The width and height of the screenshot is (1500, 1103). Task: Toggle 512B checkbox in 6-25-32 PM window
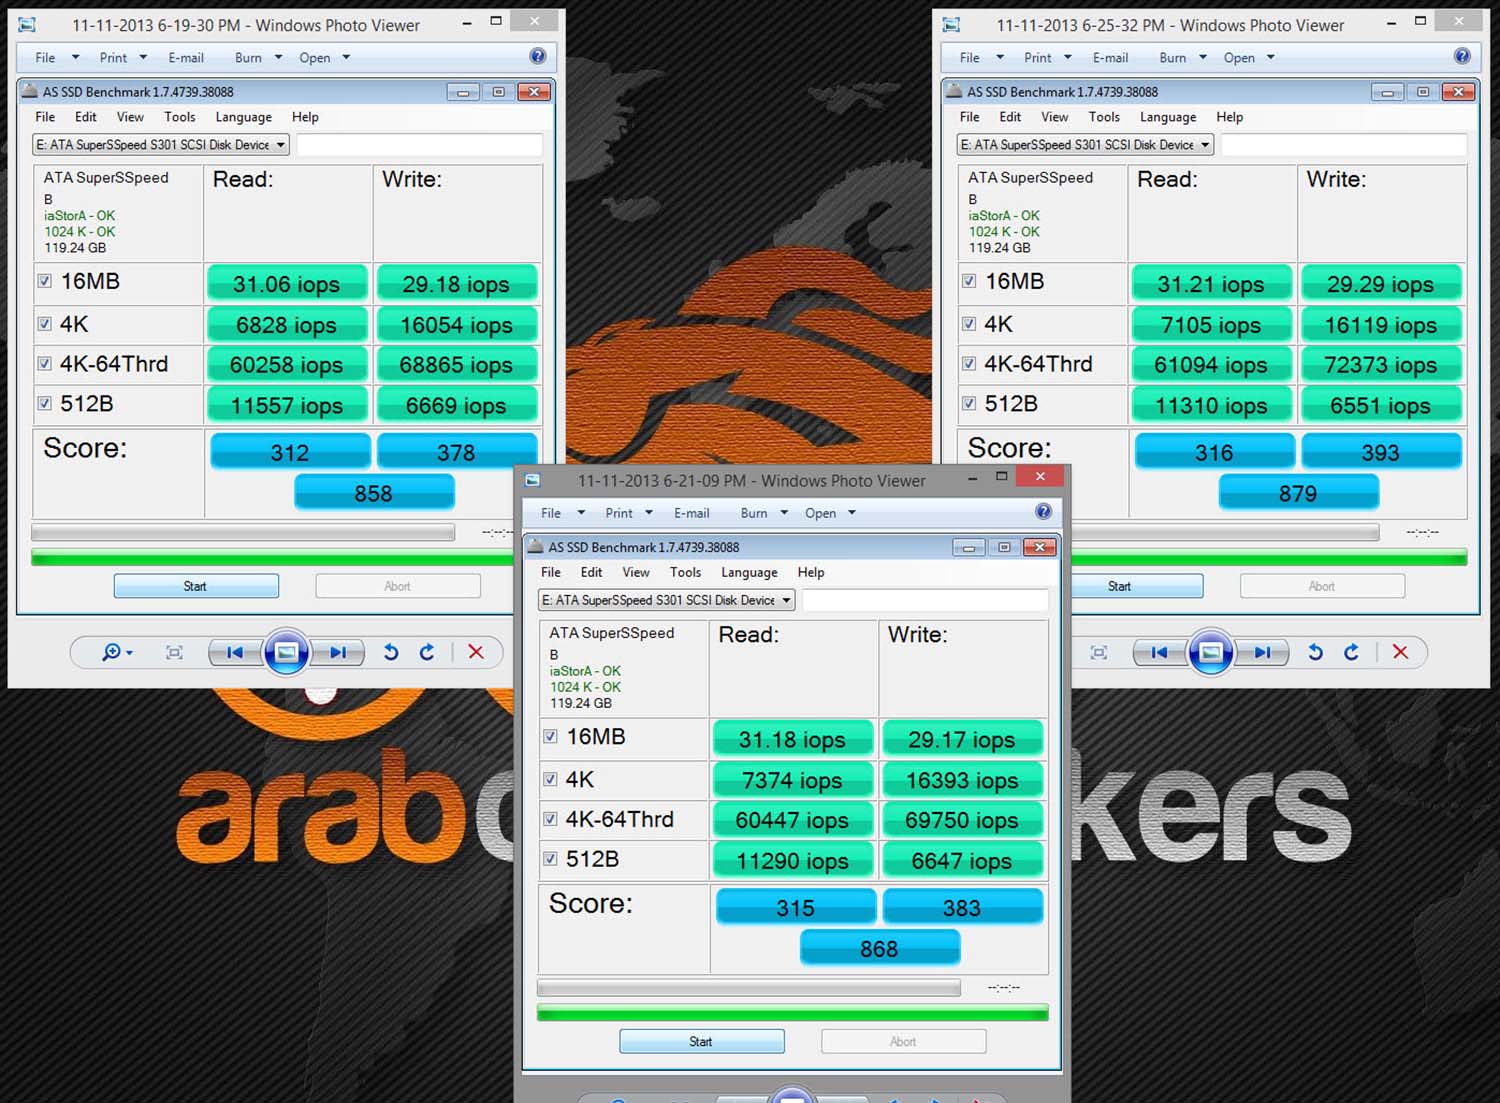click(969, 404)
